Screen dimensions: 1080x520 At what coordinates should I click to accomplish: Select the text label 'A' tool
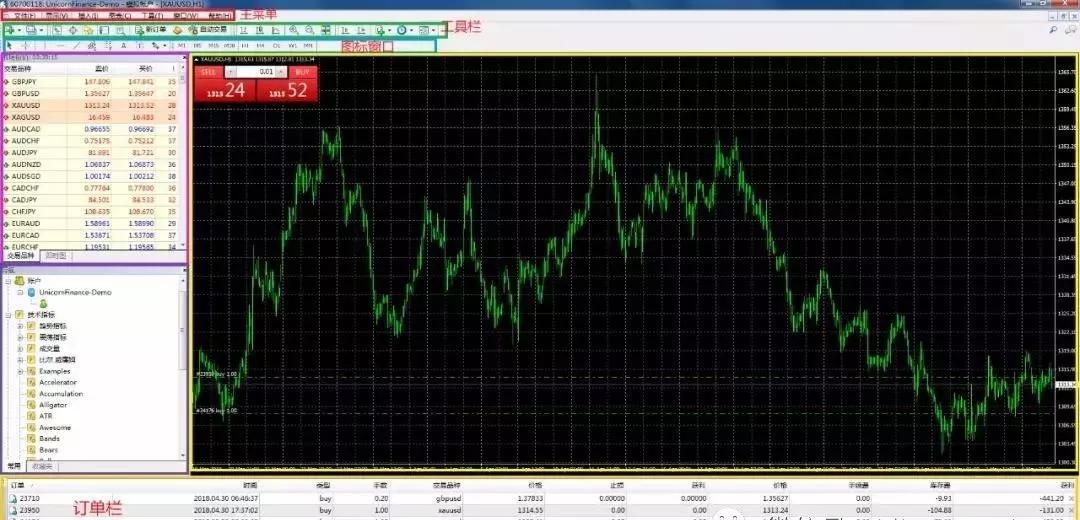(x=123, y=46)
